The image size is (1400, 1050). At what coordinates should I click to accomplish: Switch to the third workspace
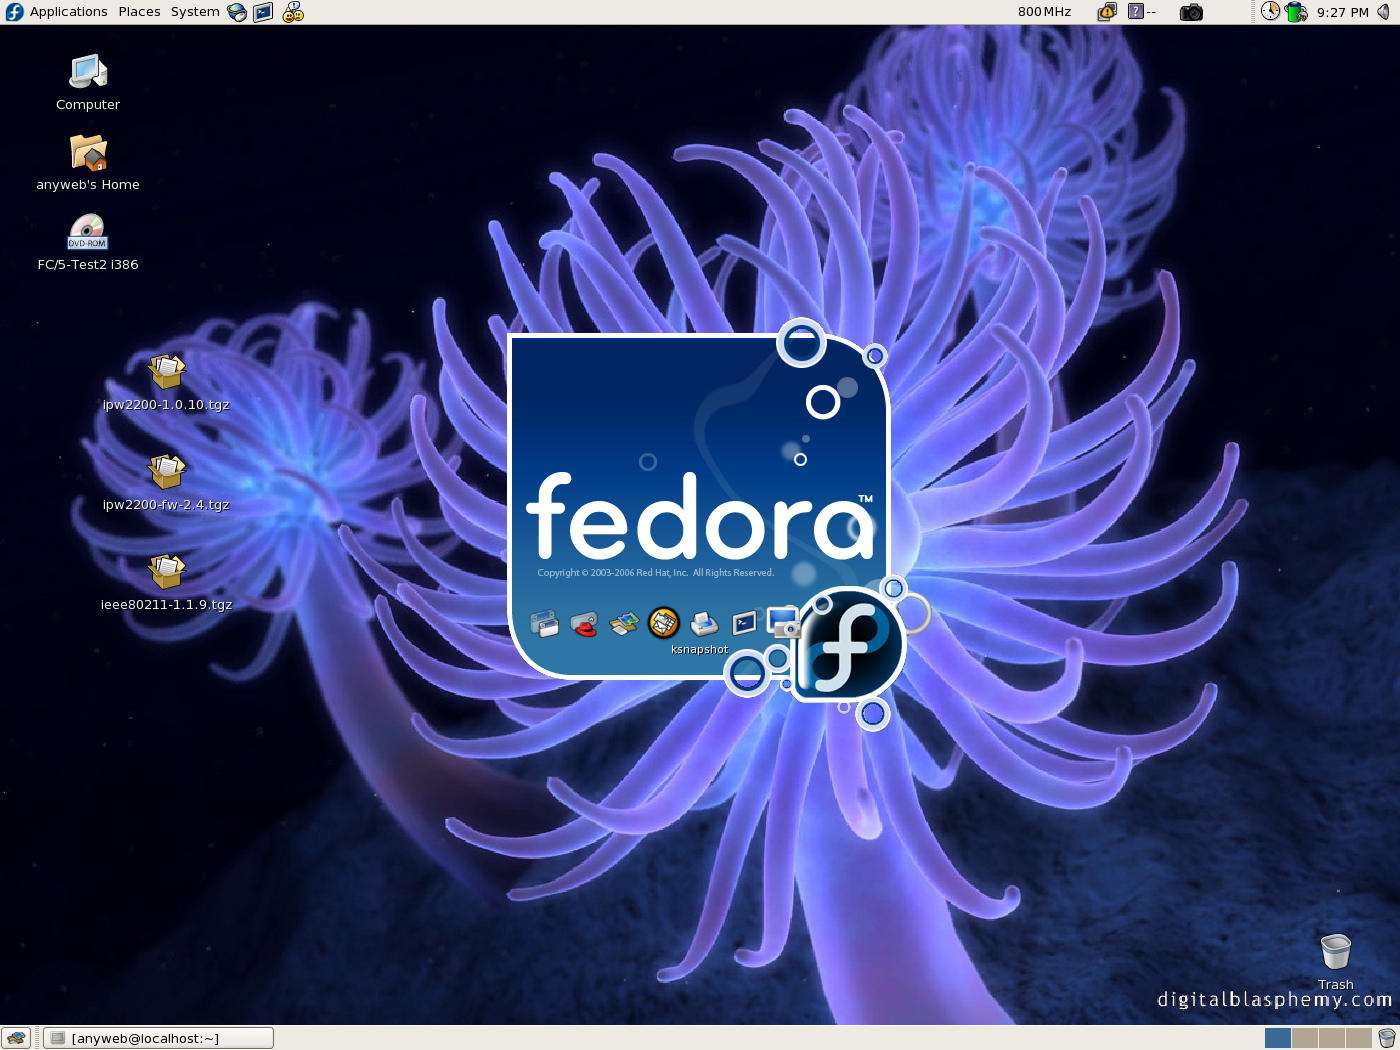pos(1332,1038)
